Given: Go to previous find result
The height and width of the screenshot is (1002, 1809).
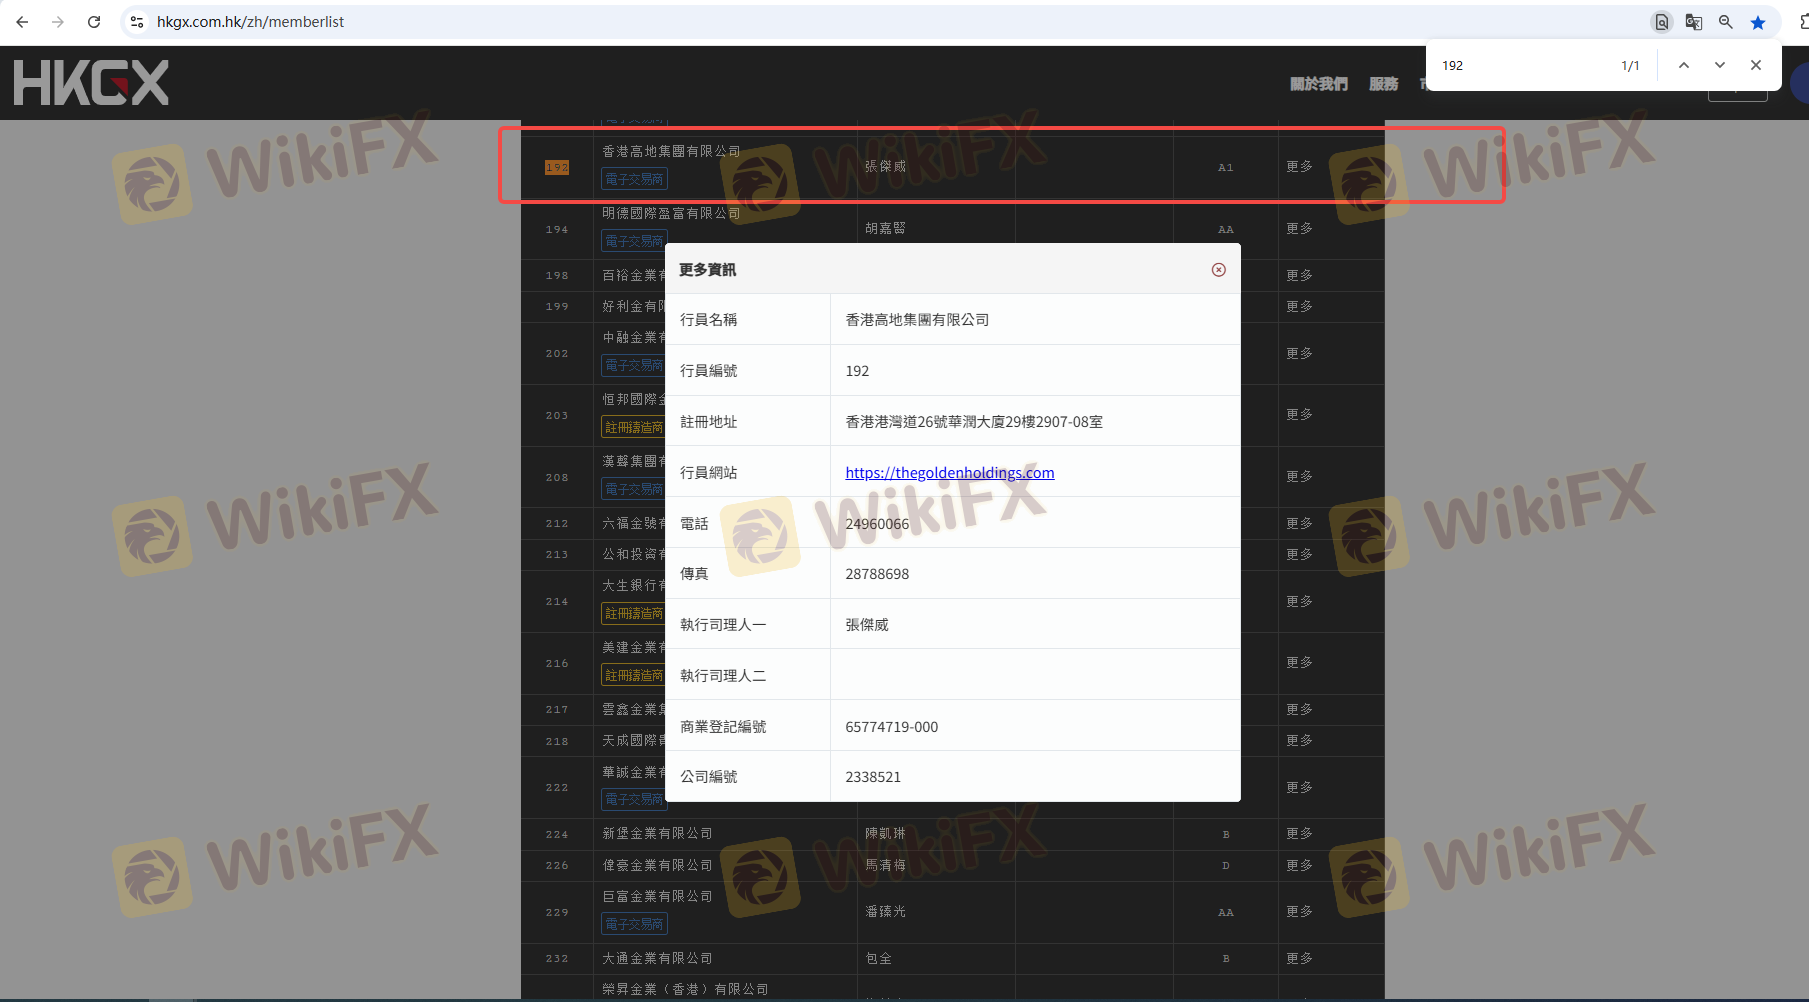Looking at the screenshot, I should coord(1683,65).
